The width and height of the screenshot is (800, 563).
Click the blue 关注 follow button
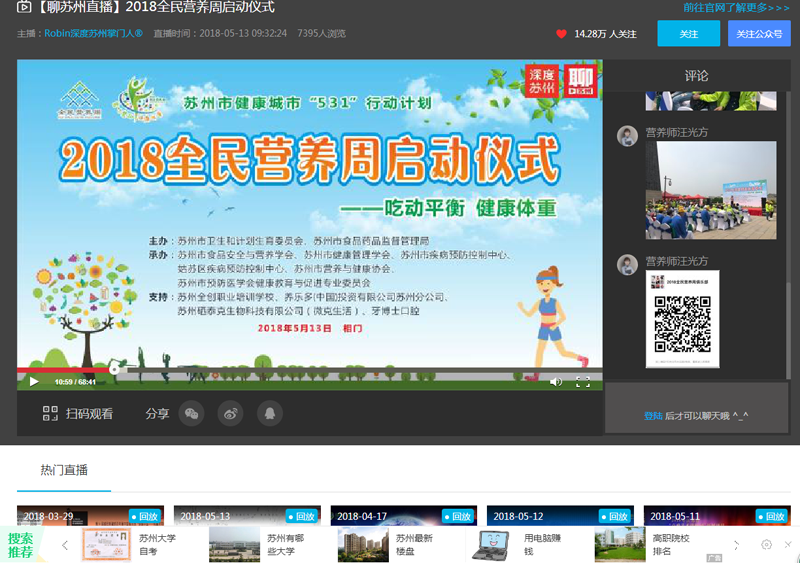688,34
